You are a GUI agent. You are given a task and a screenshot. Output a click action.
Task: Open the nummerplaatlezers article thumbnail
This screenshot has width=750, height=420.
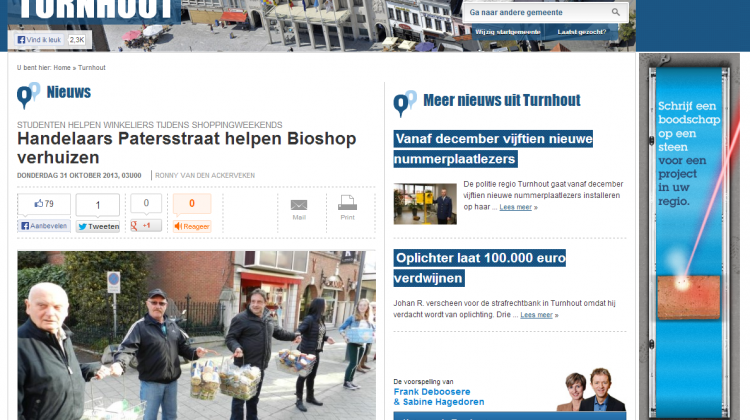[425, 204]
